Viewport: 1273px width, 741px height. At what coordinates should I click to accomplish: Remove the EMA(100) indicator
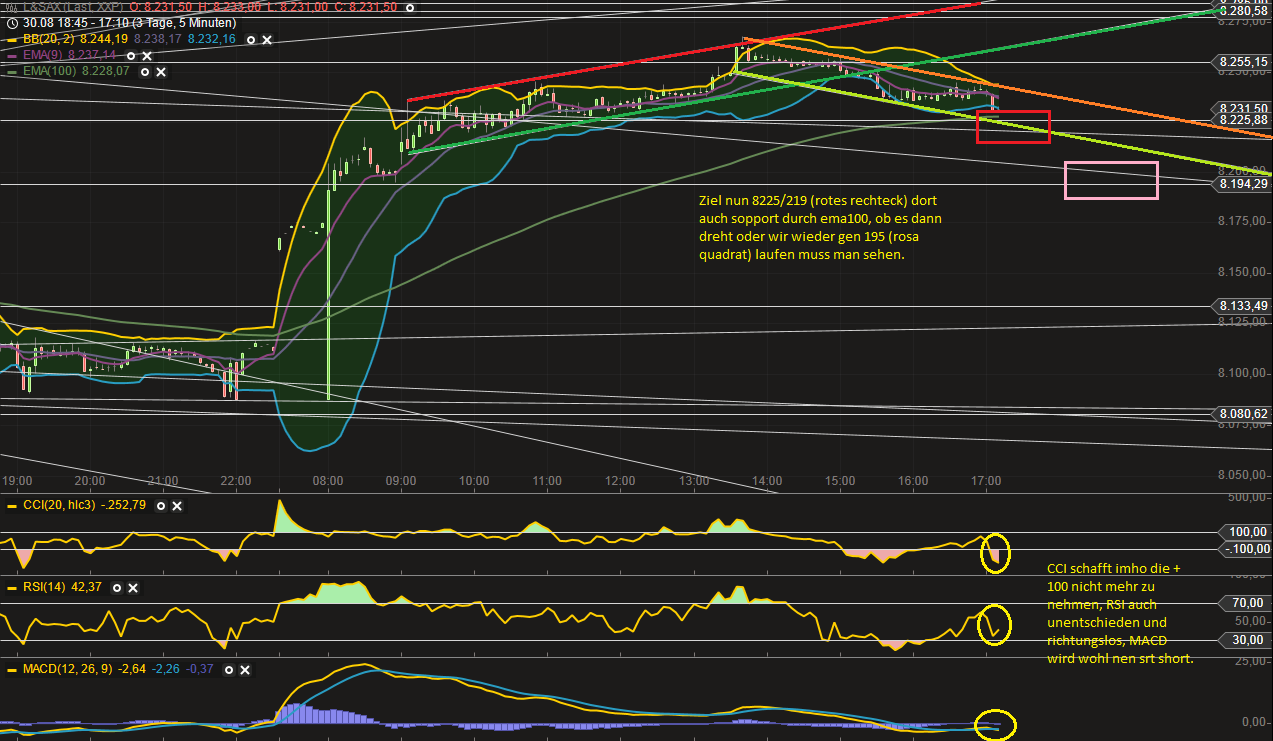pyautogui.click(x=161, y=72)
